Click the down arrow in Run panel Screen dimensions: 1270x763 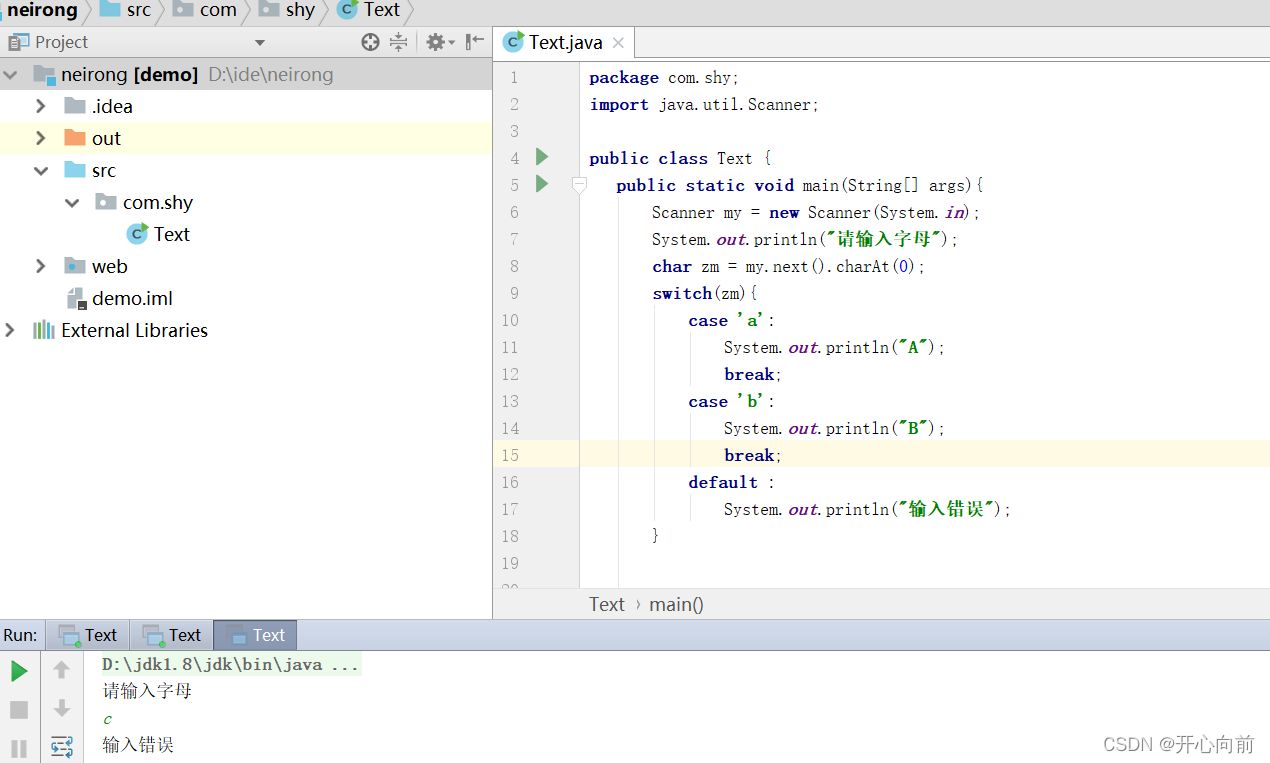pyautogui.click(x=62, y=708)
